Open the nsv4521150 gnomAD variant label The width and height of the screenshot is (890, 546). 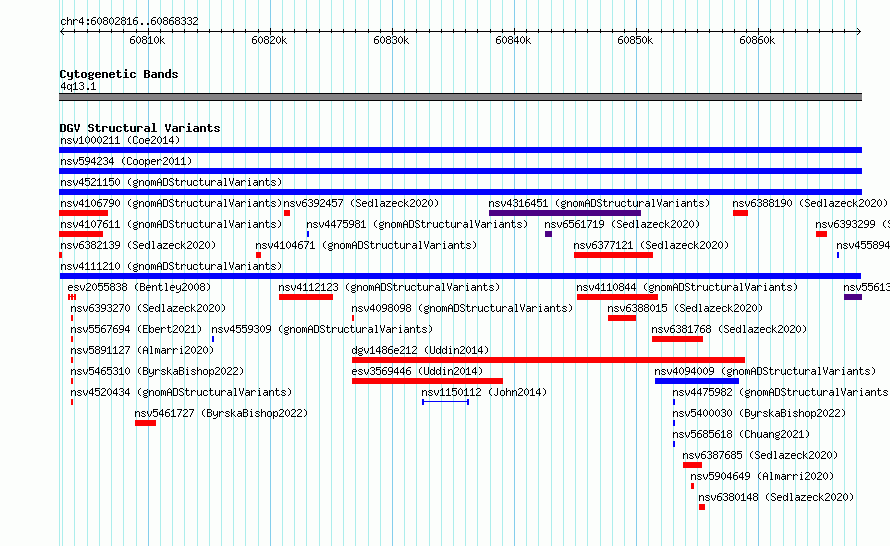(x=171, y=182)
